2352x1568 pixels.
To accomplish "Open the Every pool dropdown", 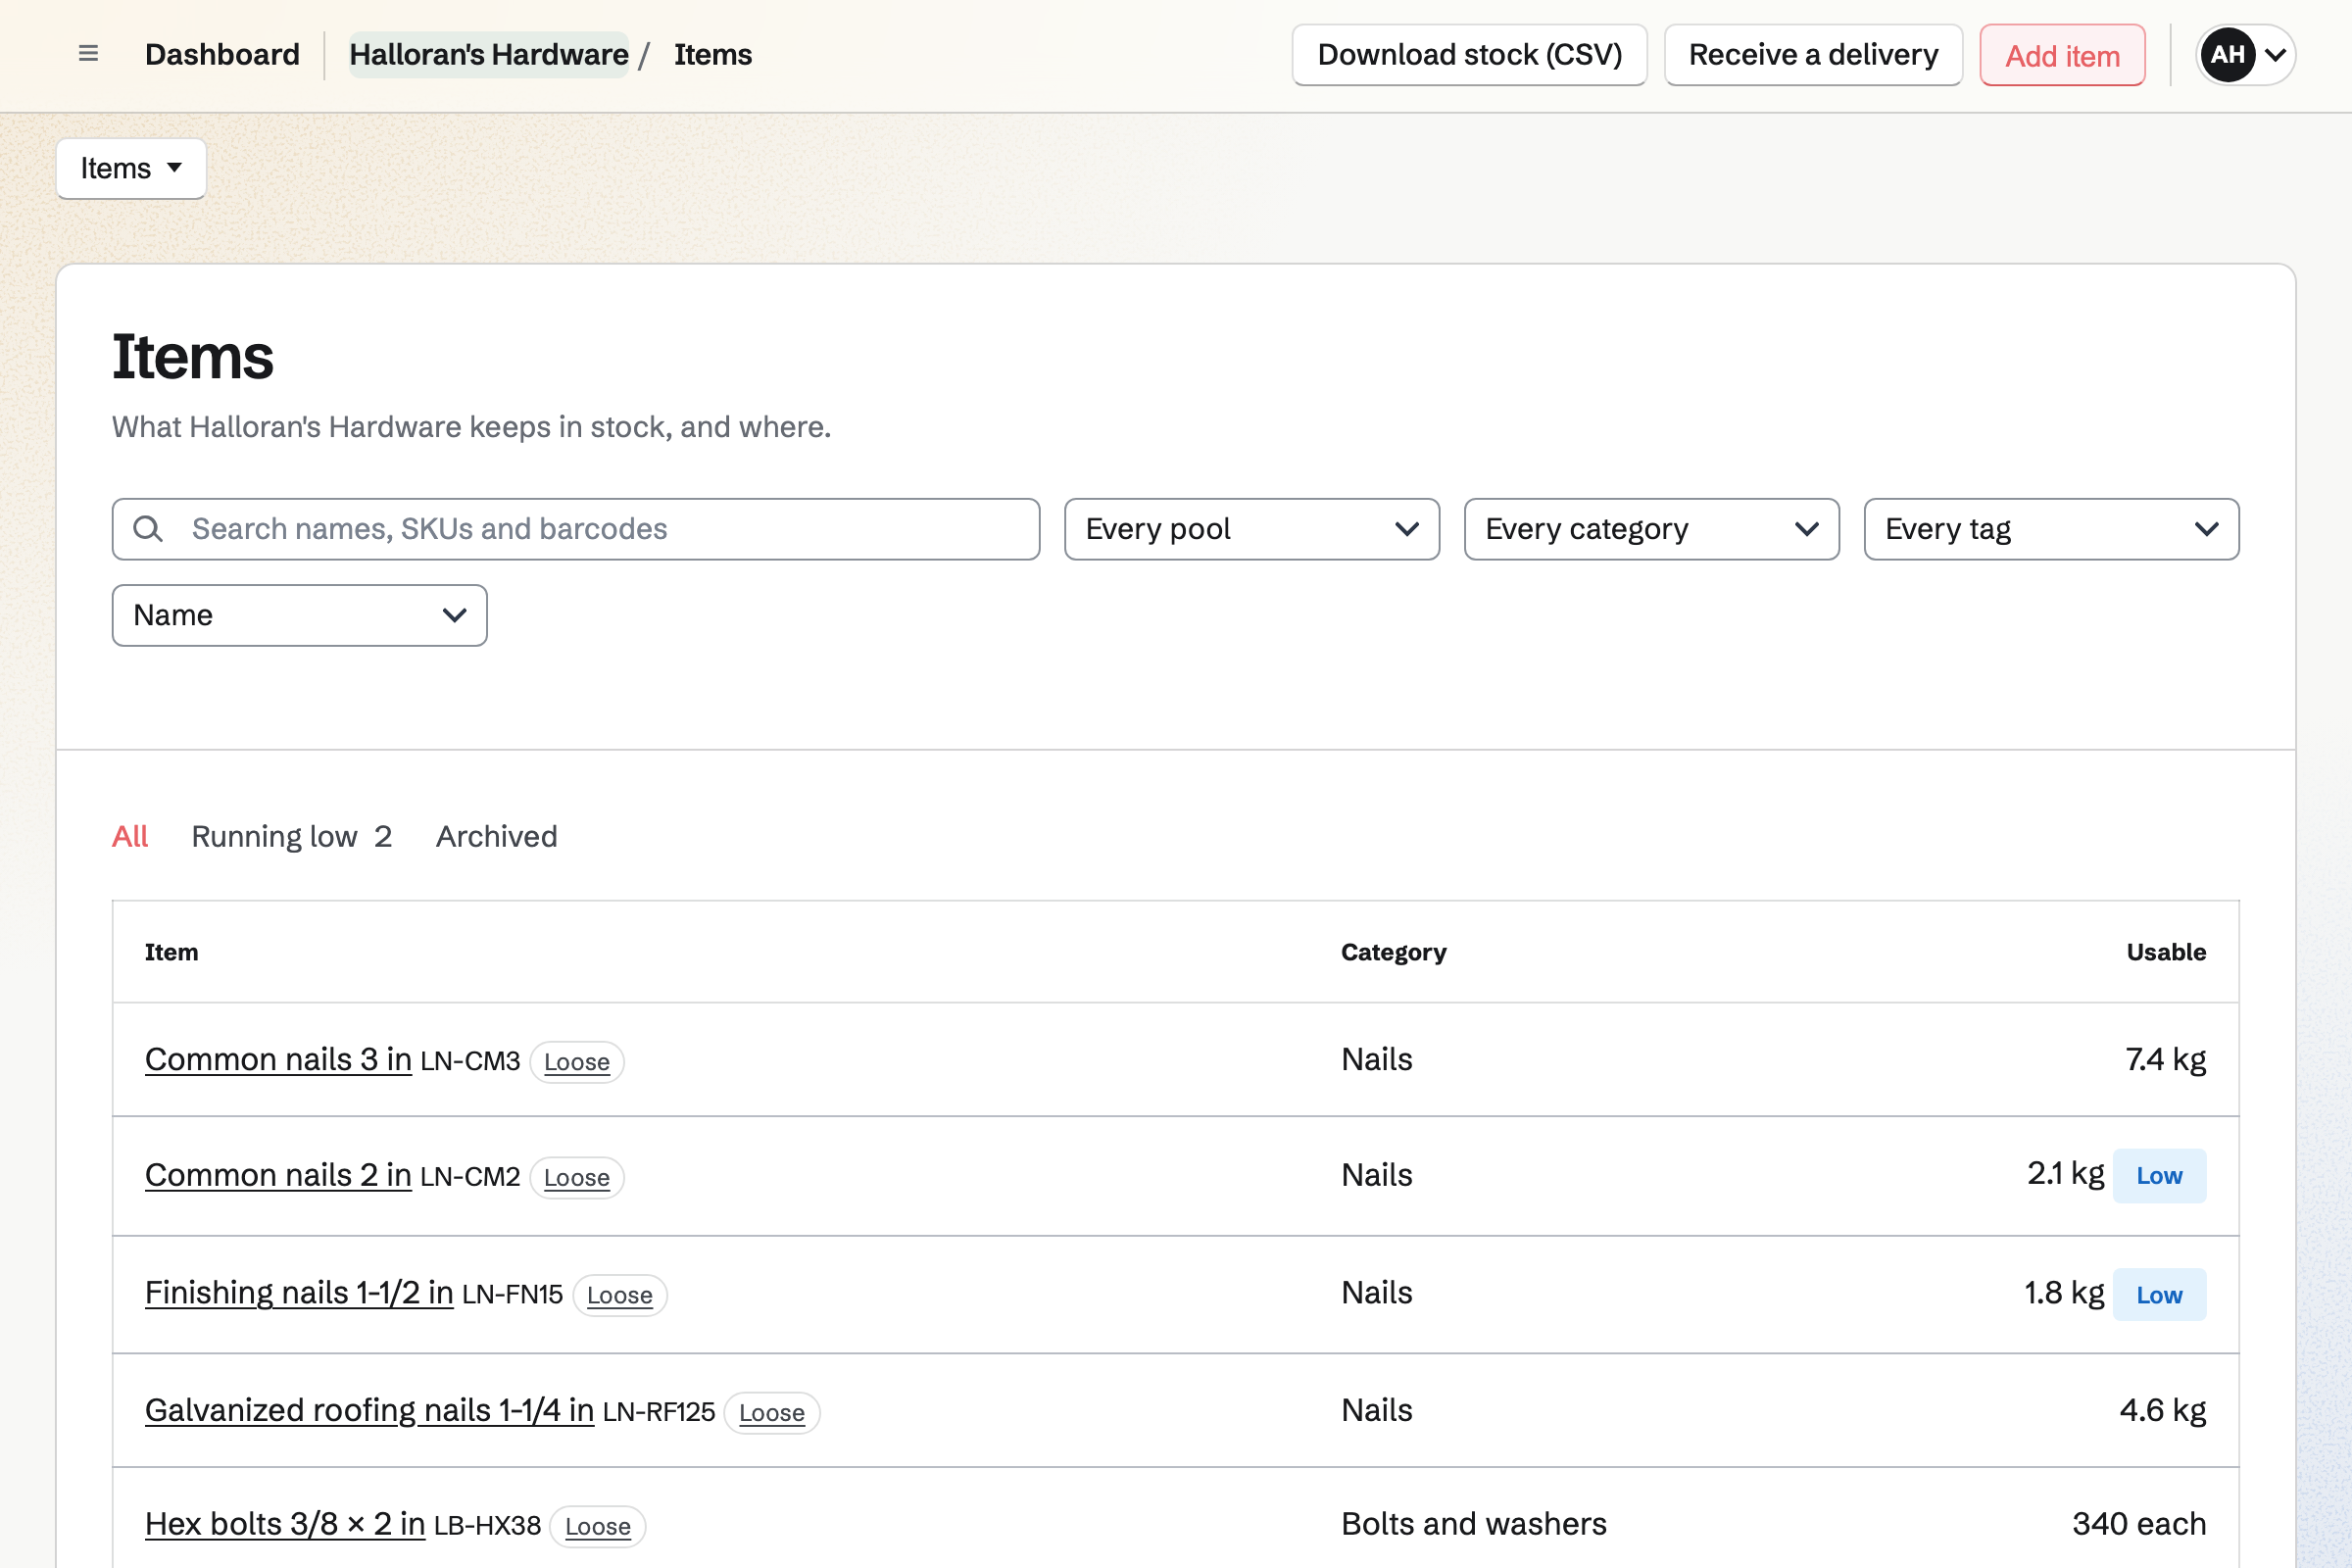I will 1252,529.
